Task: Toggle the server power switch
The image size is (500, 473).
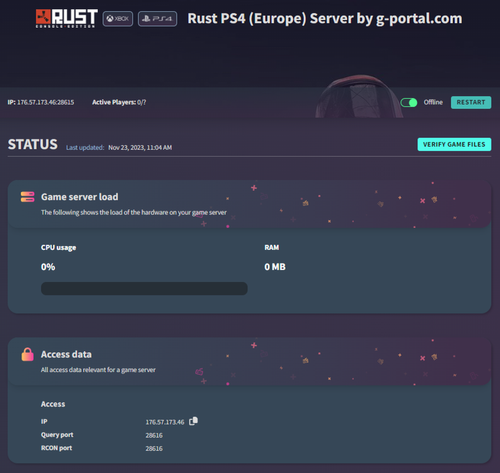Action: 409,102
